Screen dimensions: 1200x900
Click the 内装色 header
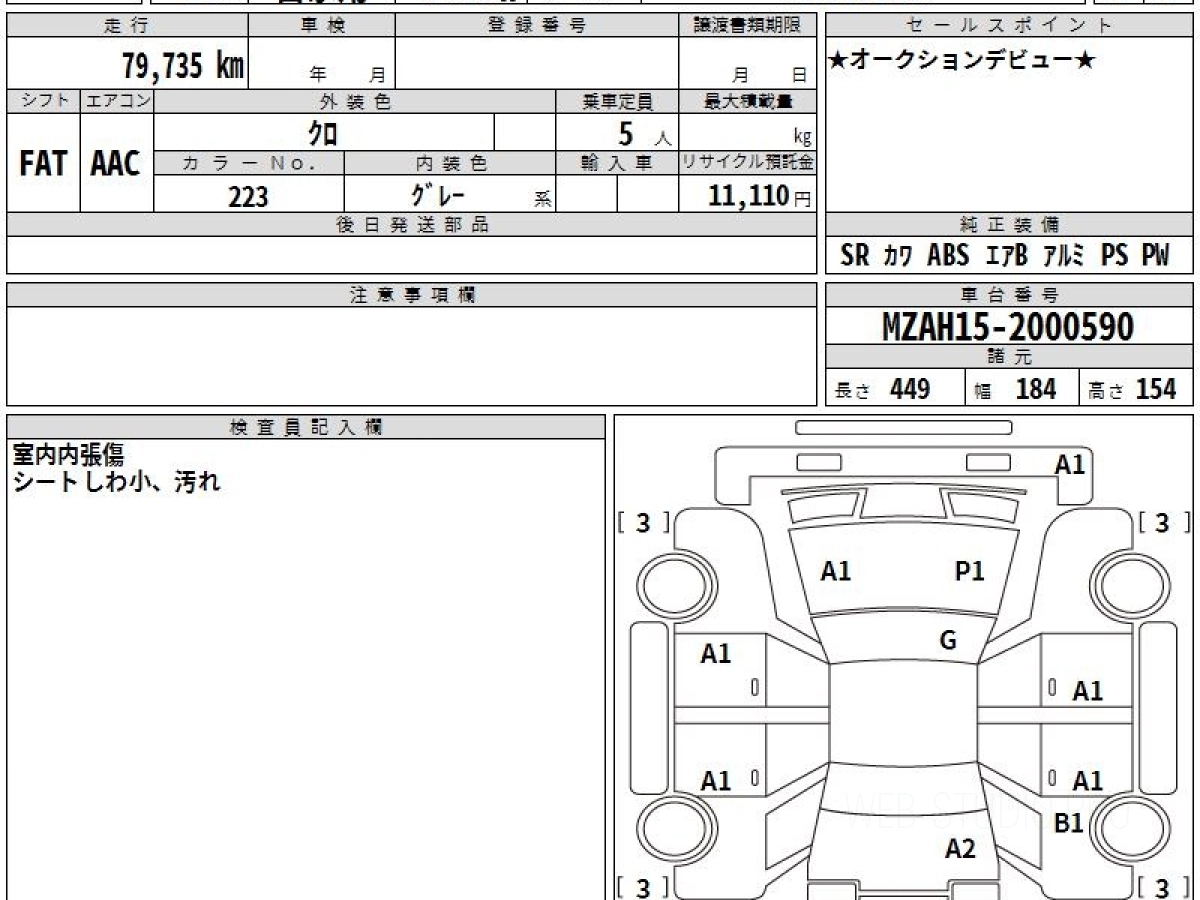(450, 163)
